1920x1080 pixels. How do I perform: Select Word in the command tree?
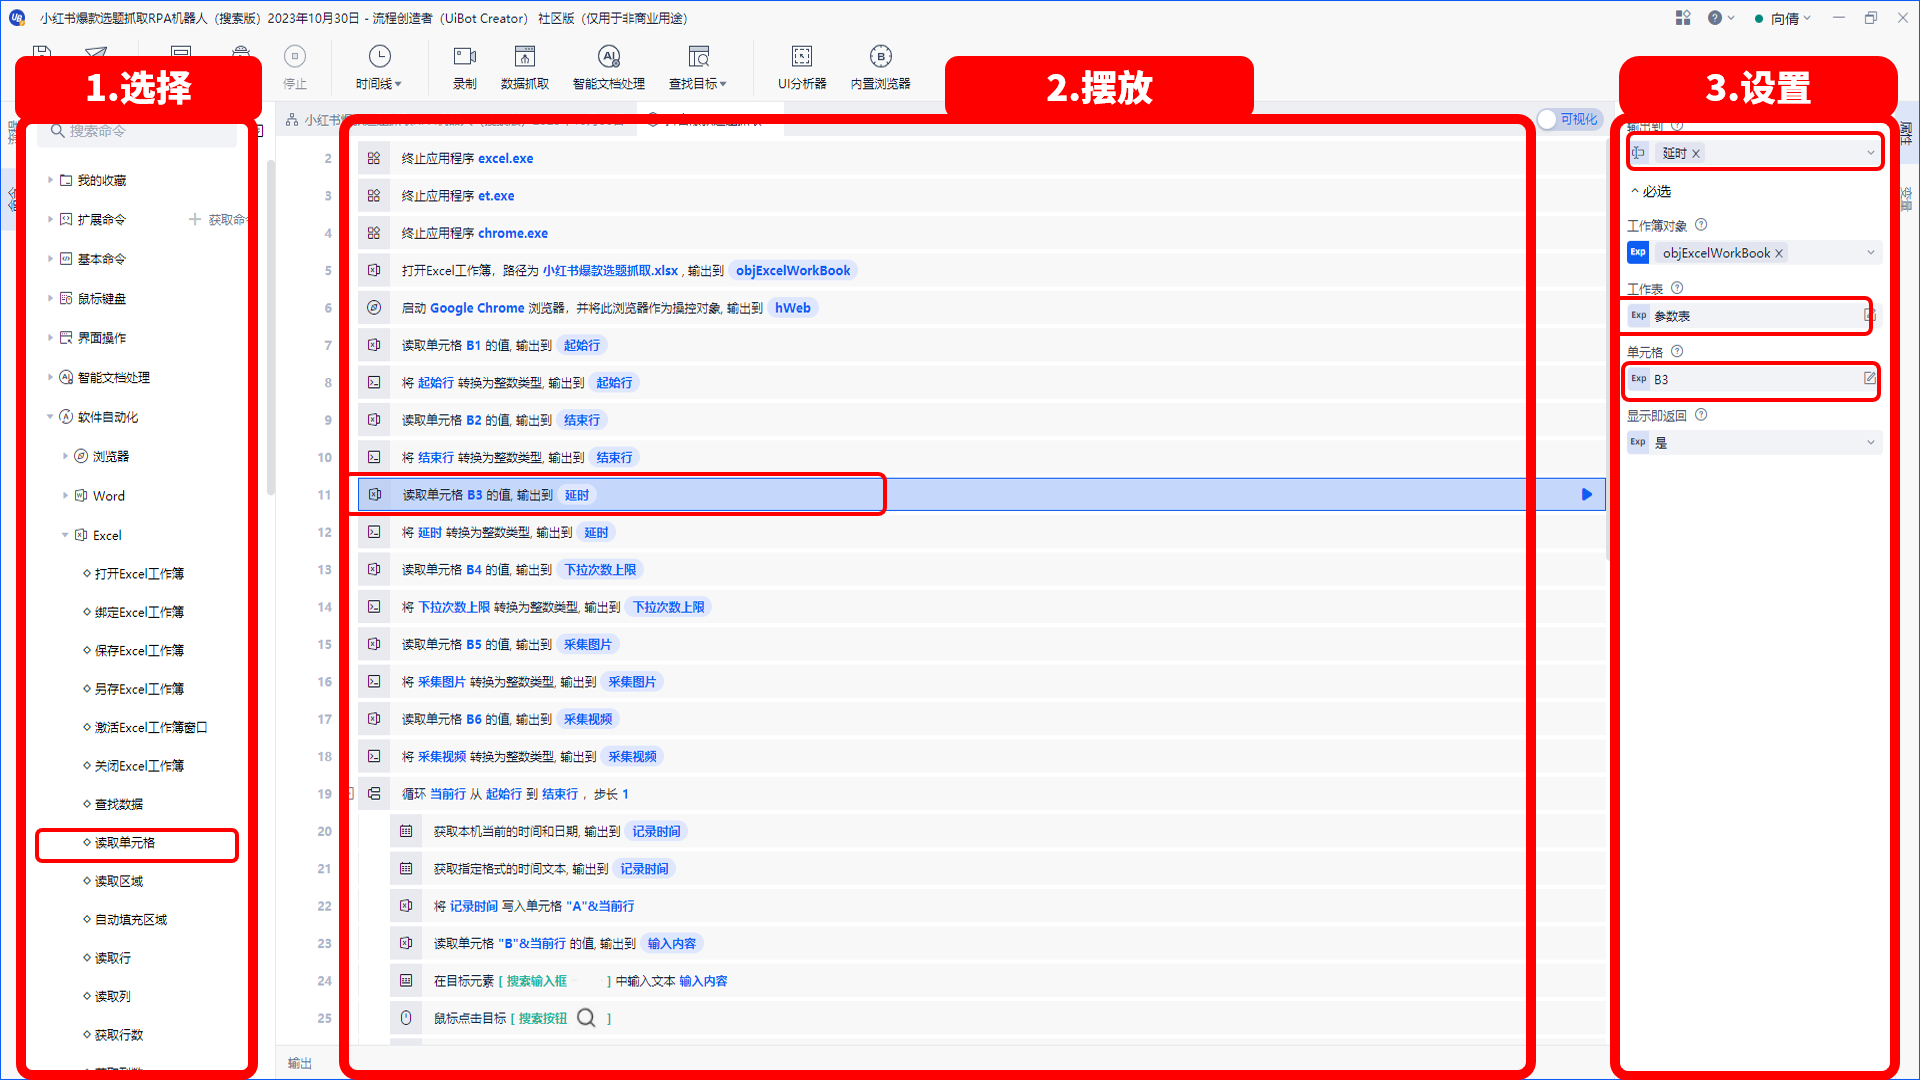[108, 496]
